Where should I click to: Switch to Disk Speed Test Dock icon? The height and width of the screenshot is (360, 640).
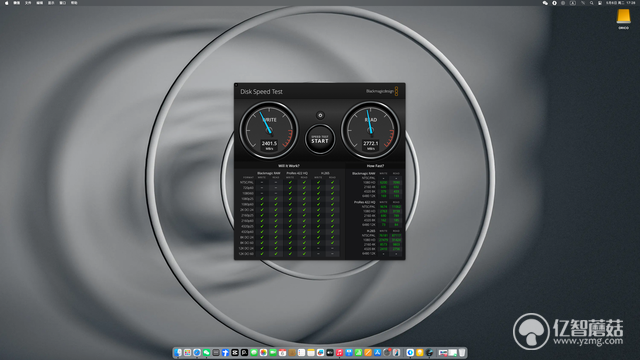pos(429,352)
